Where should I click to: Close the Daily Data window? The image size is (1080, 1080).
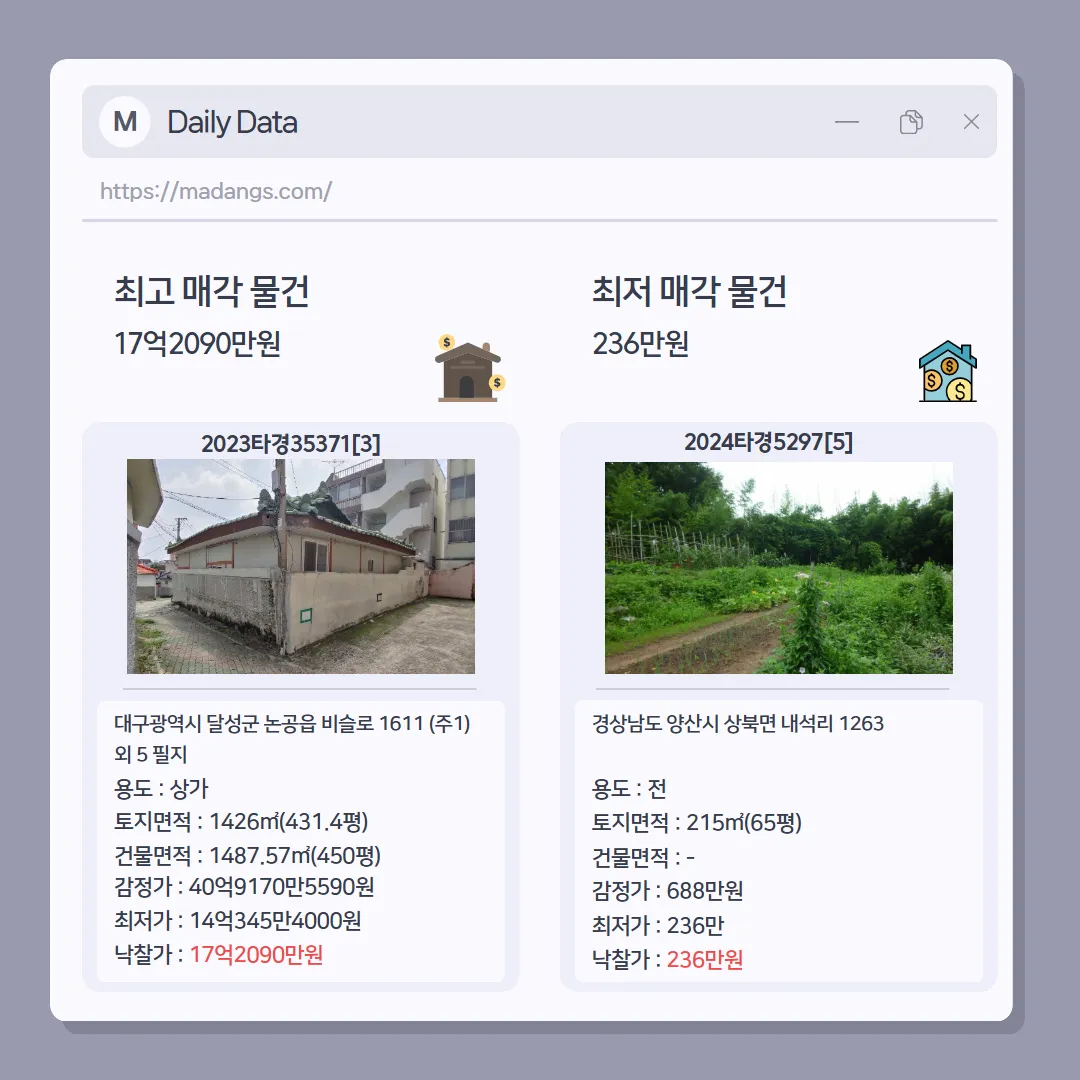(971, 122)
